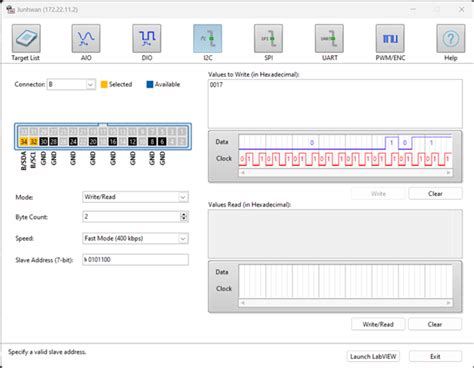Click black ground pin 6
Viewport: 474px width, 368px height.
[x=162, y=142]
